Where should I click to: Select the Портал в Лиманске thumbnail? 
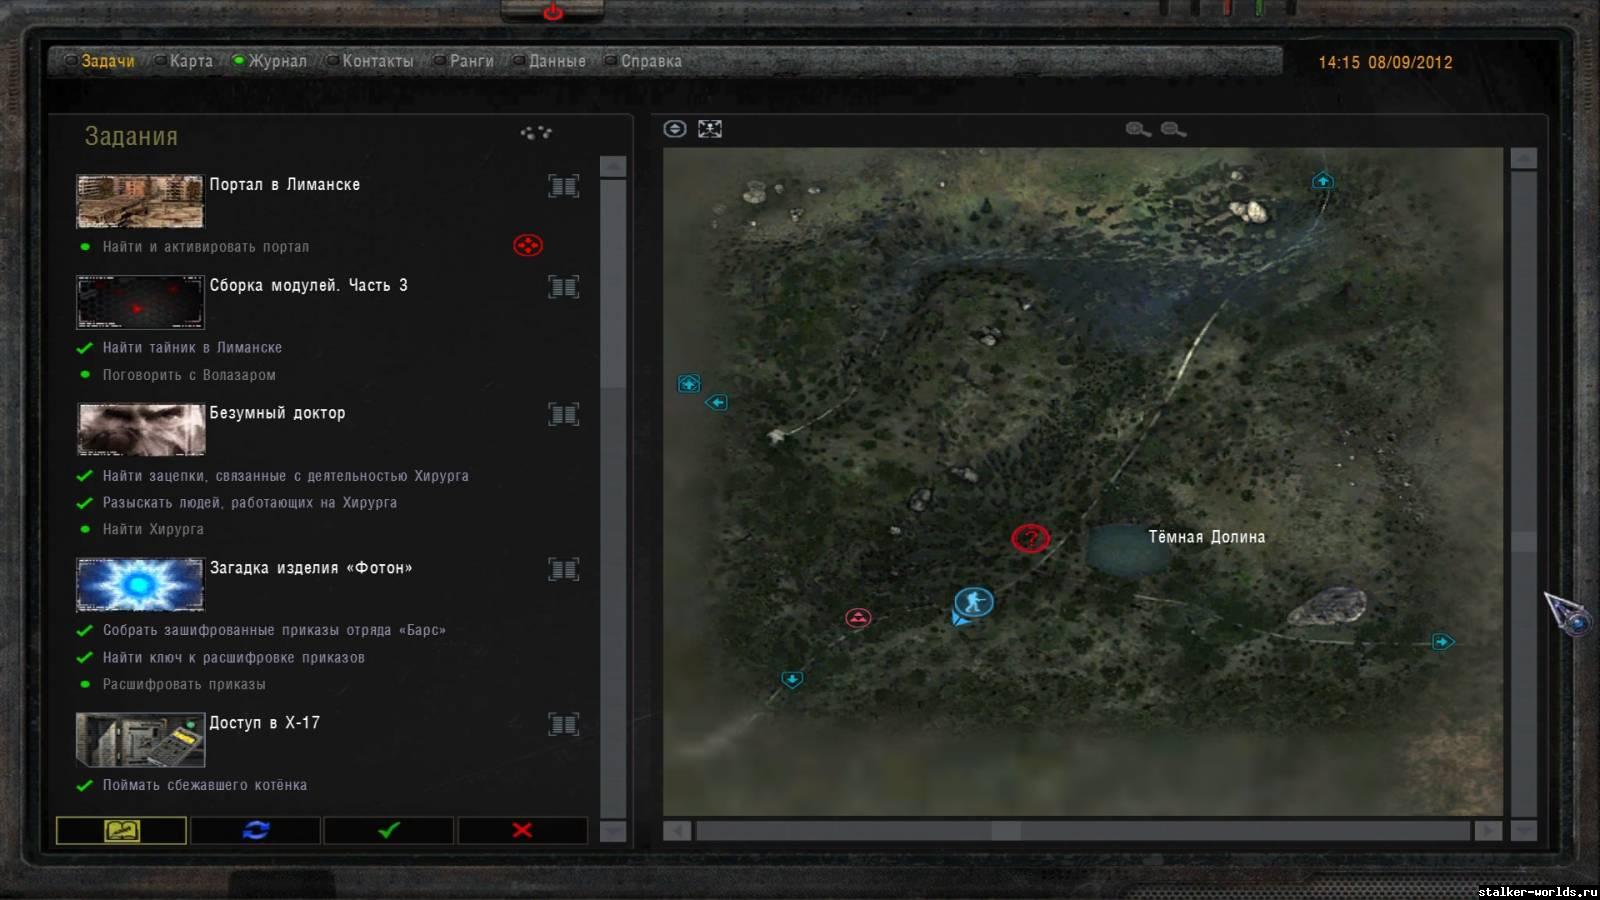click(x=140, y=201)
